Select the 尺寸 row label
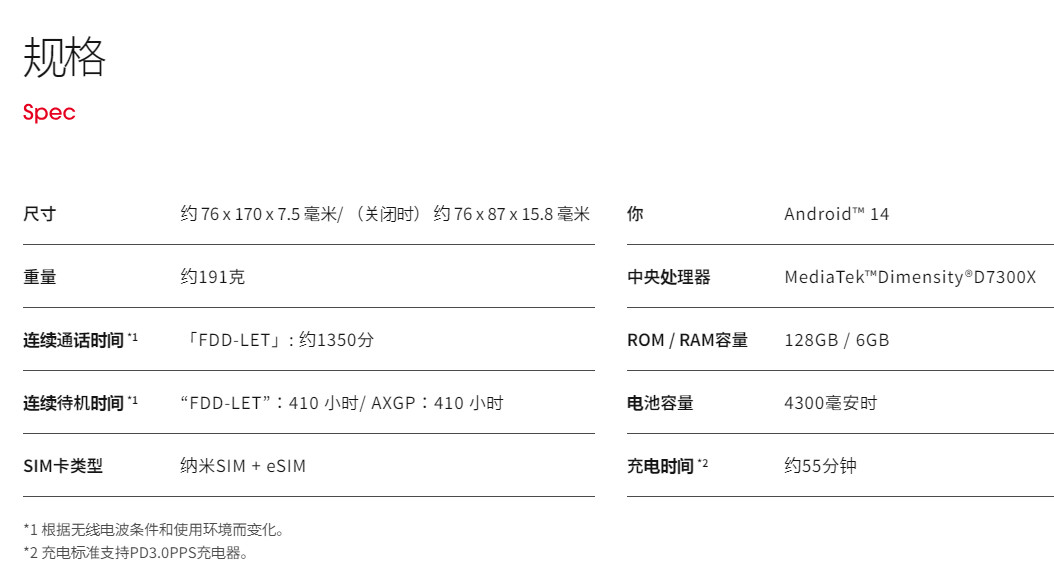Image resolution: width=1054 pixels, height=579 pixels. [40, 214]
